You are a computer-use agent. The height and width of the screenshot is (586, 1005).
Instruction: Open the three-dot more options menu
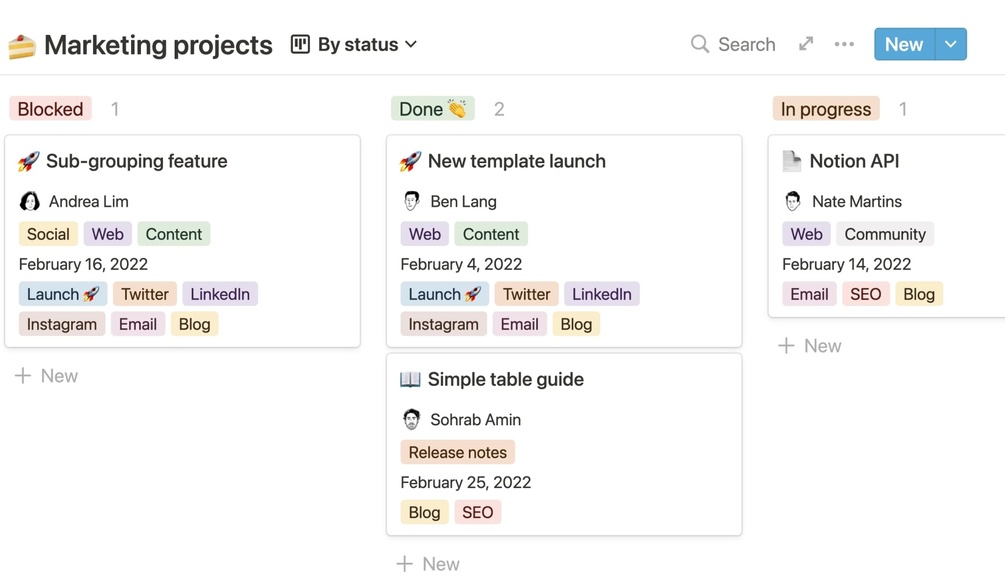point(844,44)
